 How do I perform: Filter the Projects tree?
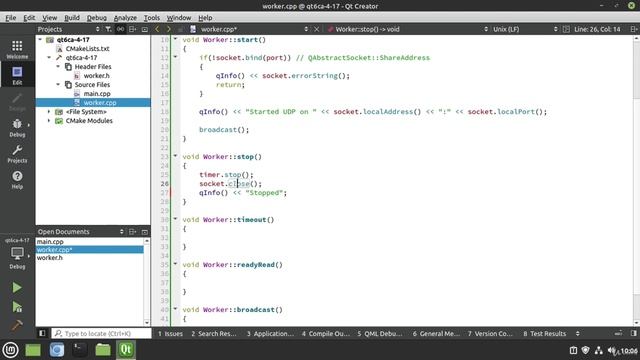click(x=108, y=29)
